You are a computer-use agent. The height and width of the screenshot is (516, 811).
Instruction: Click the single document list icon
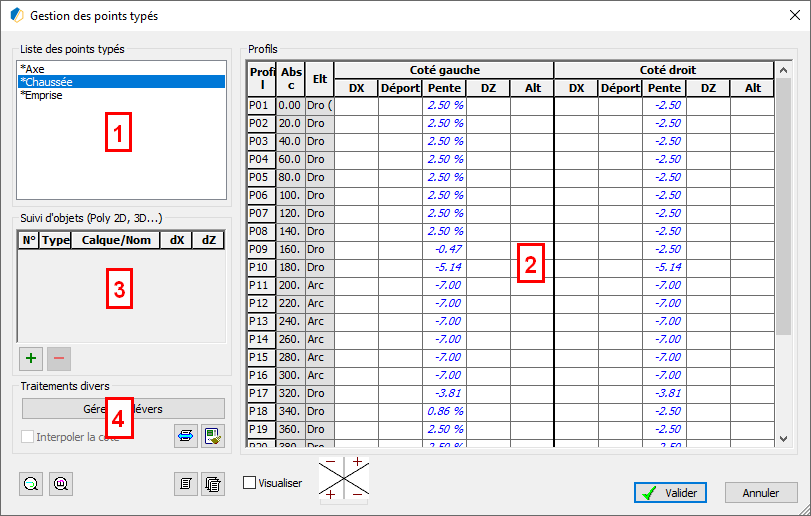tap(186, 483)
